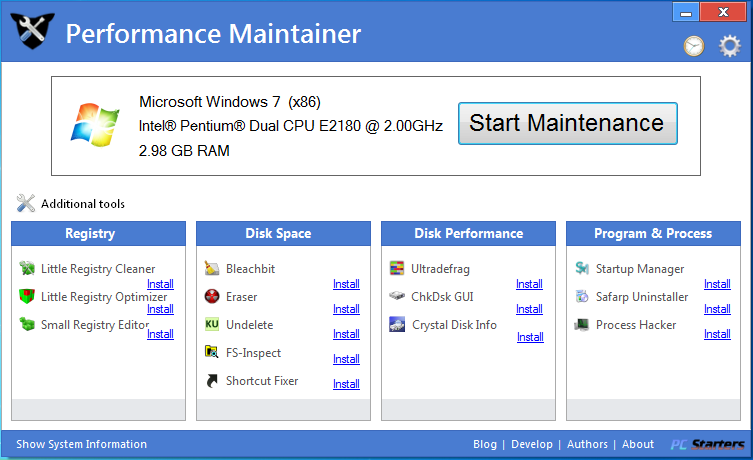Image resolution: width=753 pixels, height=460 pixels.
Task: Click the Shortcut Fixer arrow icon
Action: 212,380
